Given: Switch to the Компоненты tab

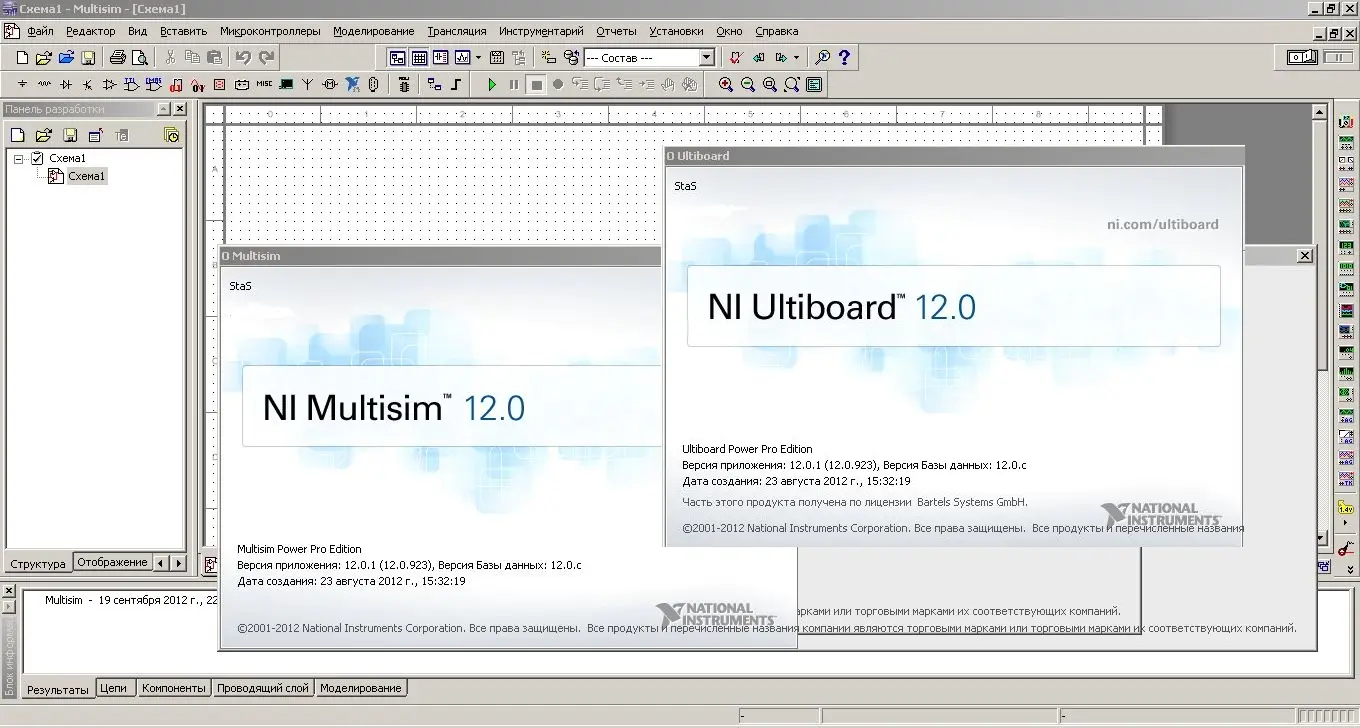Looking at the screenshot, I should pos(174,688).
